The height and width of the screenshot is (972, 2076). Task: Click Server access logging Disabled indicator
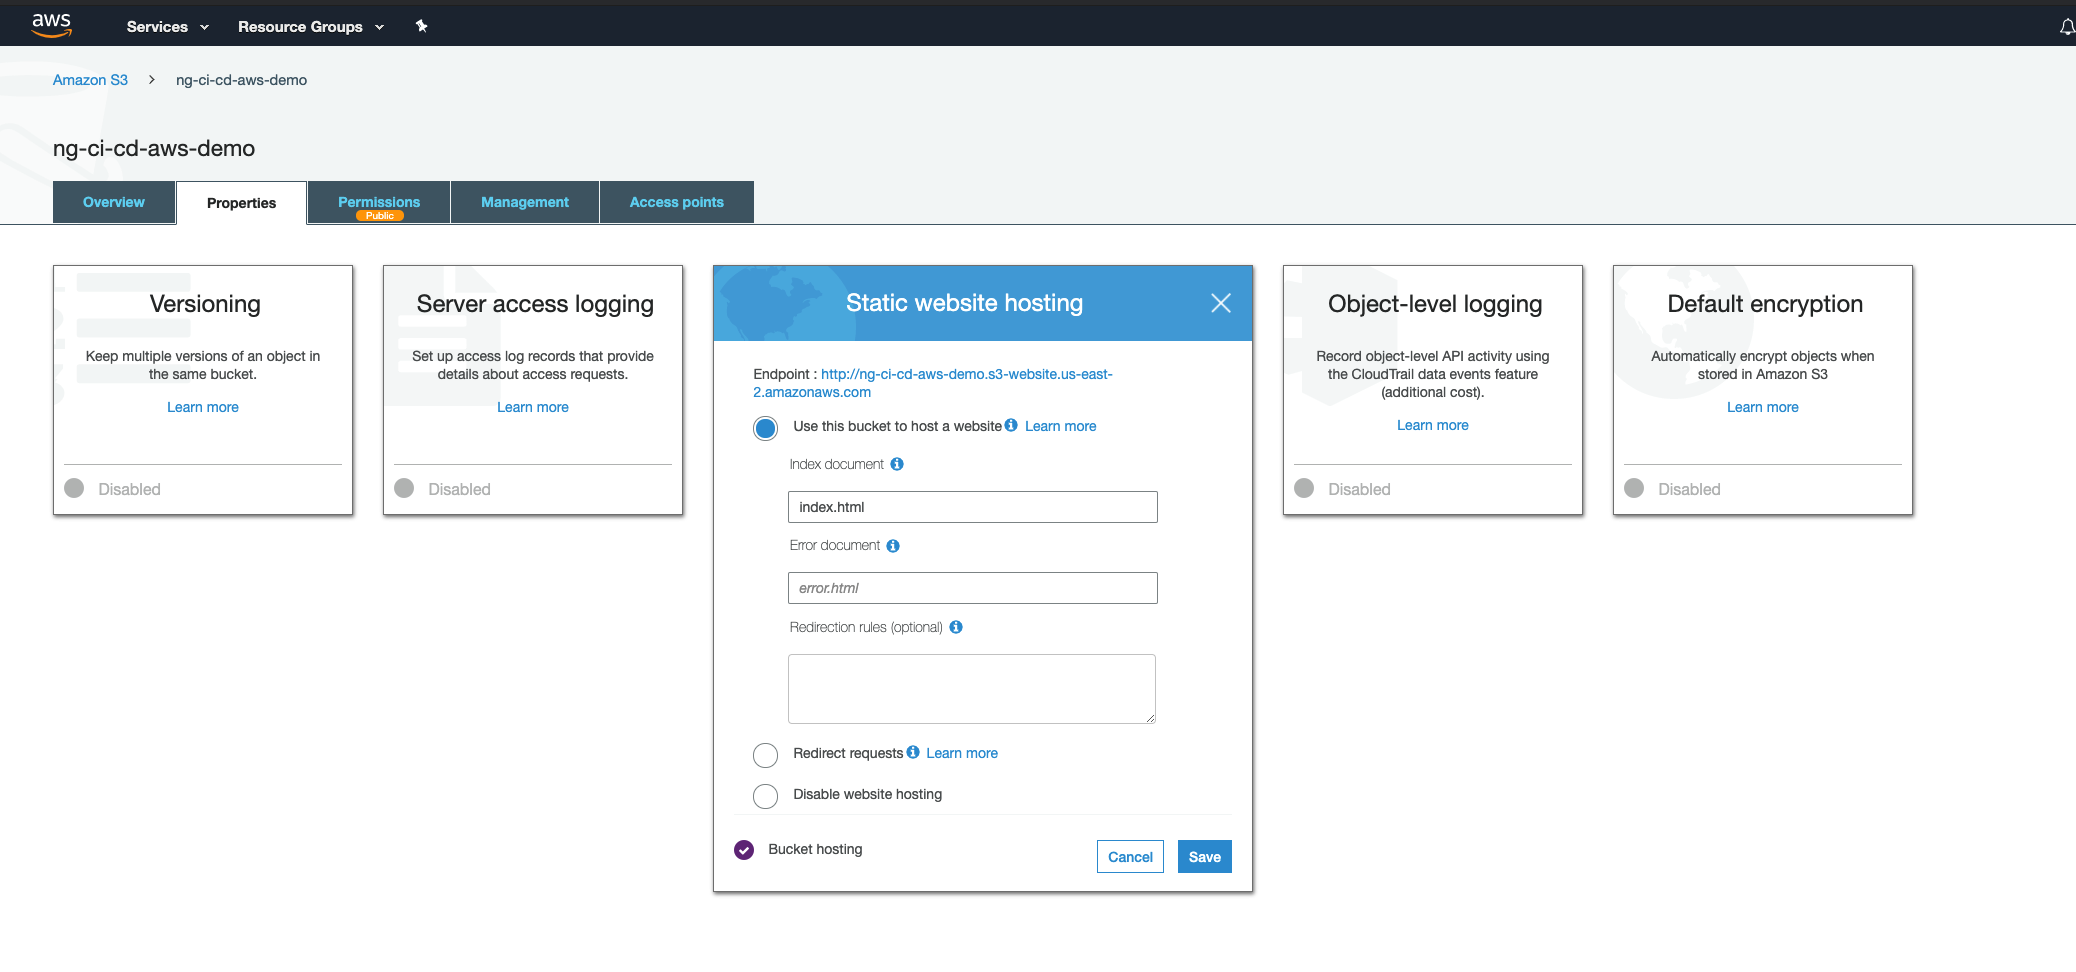tap(404, 488)
